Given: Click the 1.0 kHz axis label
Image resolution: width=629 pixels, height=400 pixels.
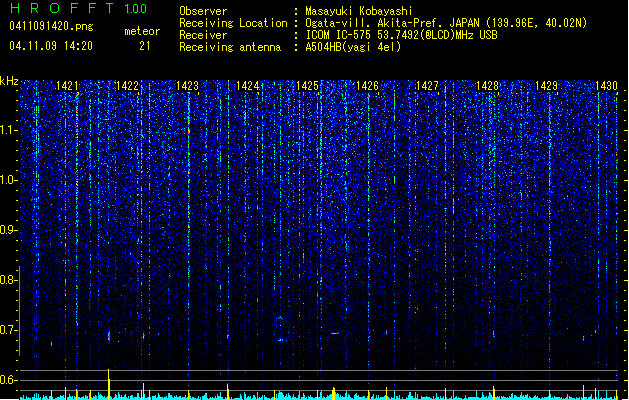Looking at the screenshot, I should (9, 180).
